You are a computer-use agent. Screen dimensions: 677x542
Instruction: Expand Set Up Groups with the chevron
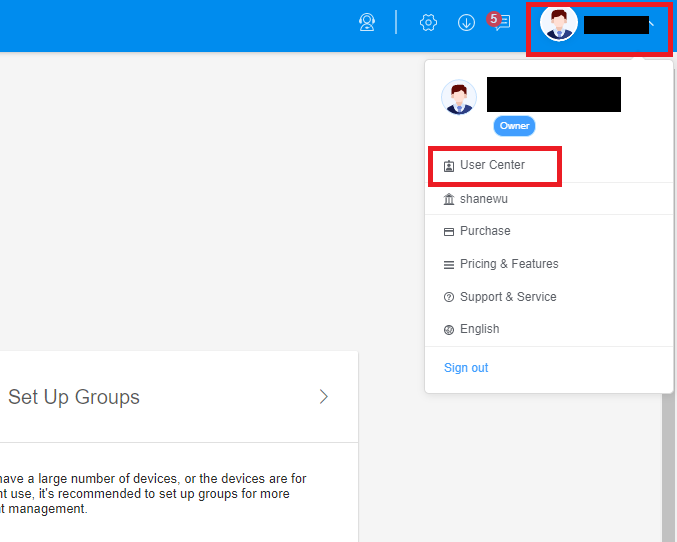[324, 396]
